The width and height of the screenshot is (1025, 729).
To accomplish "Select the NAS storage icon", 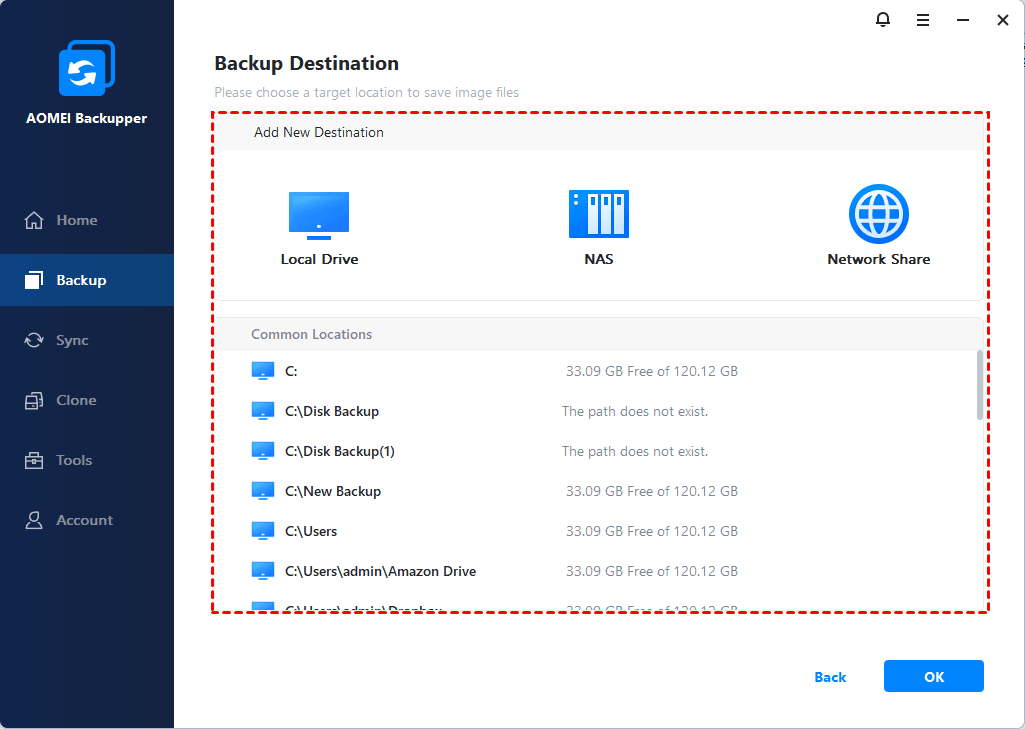I will (598, 214).
